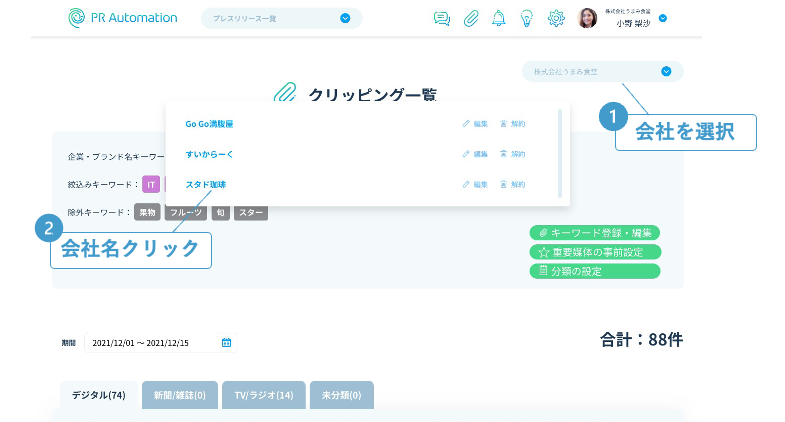Click company name スタド珈琲
The image size is (785, 422).
(x=206, y=185)
